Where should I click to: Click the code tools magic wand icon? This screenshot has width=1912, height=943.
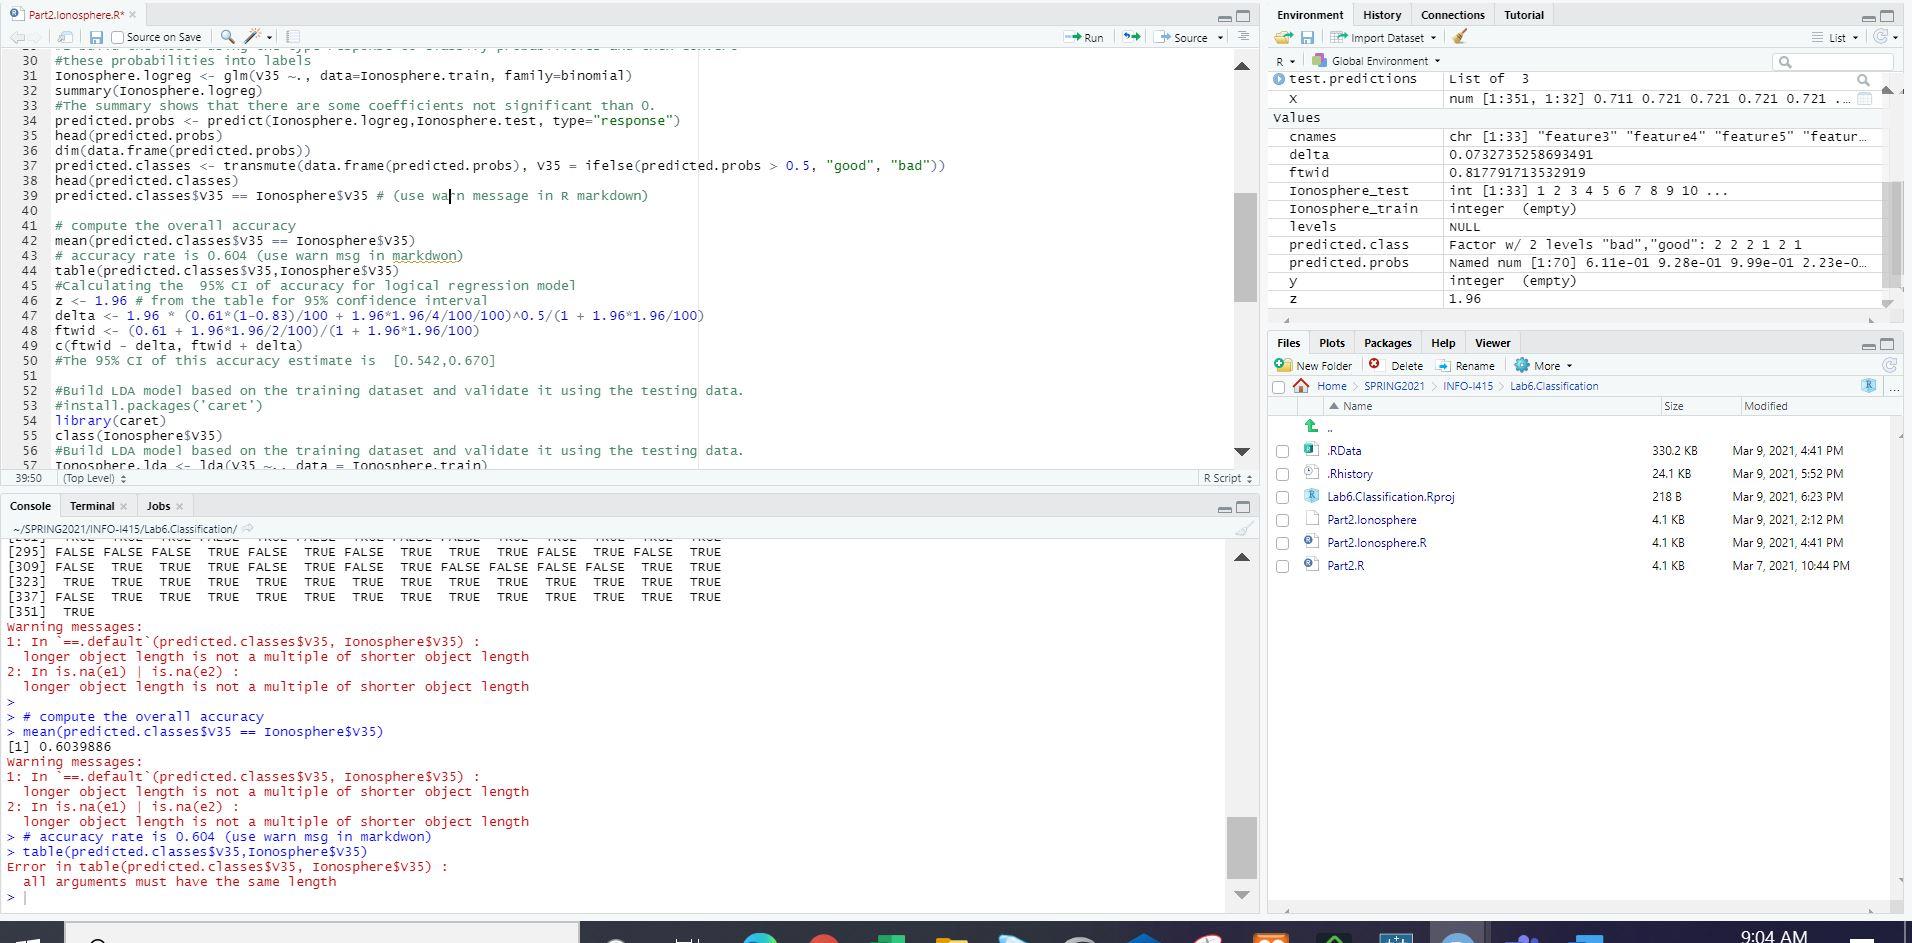pos(252,37)
